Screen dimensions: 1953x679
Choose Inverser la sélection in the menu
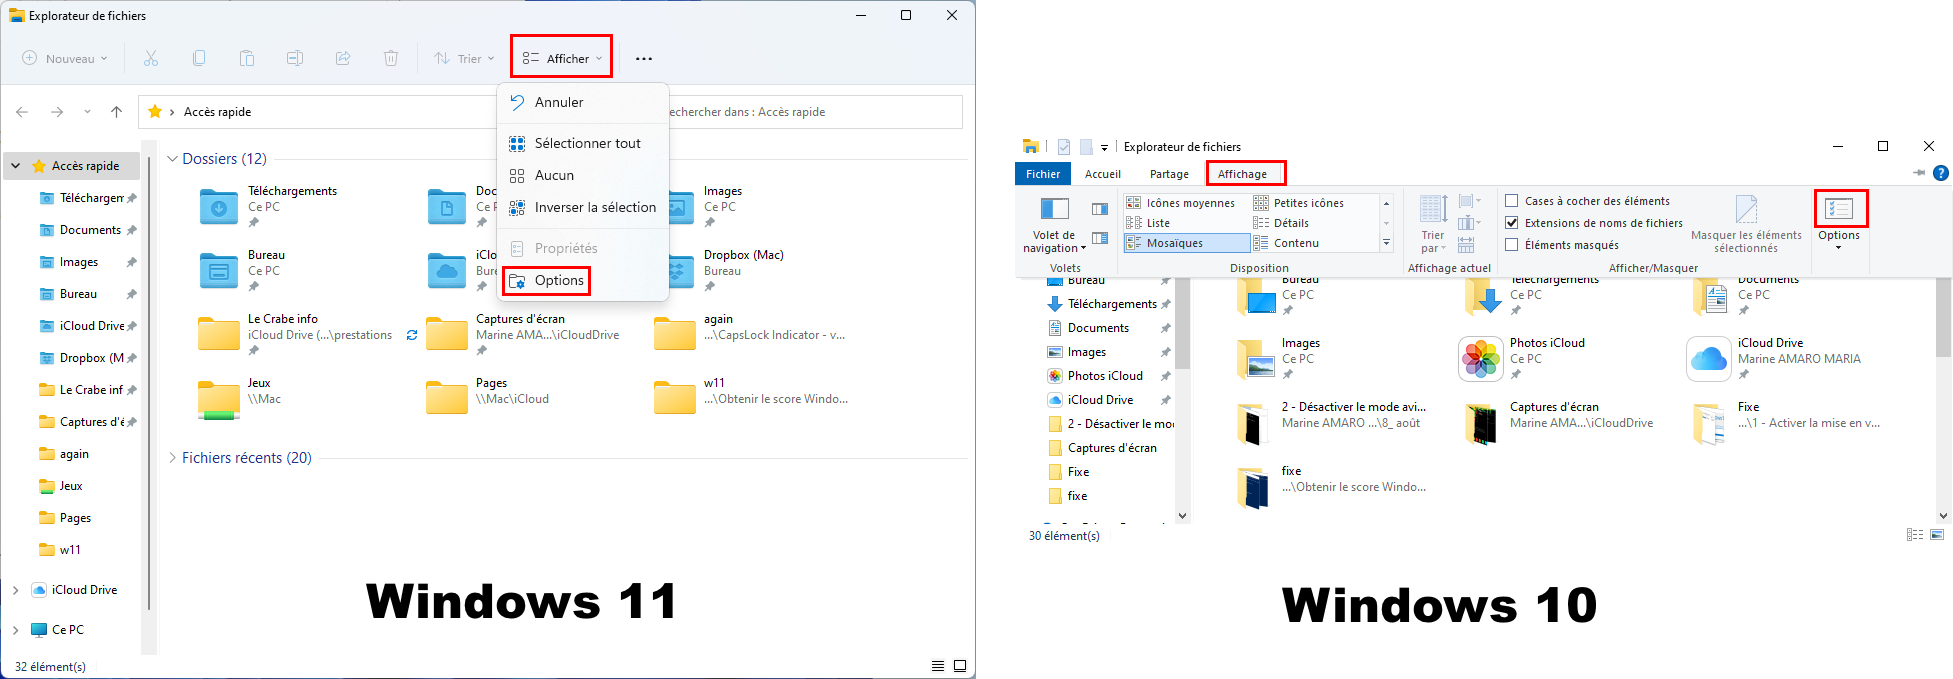coord(583,207)
